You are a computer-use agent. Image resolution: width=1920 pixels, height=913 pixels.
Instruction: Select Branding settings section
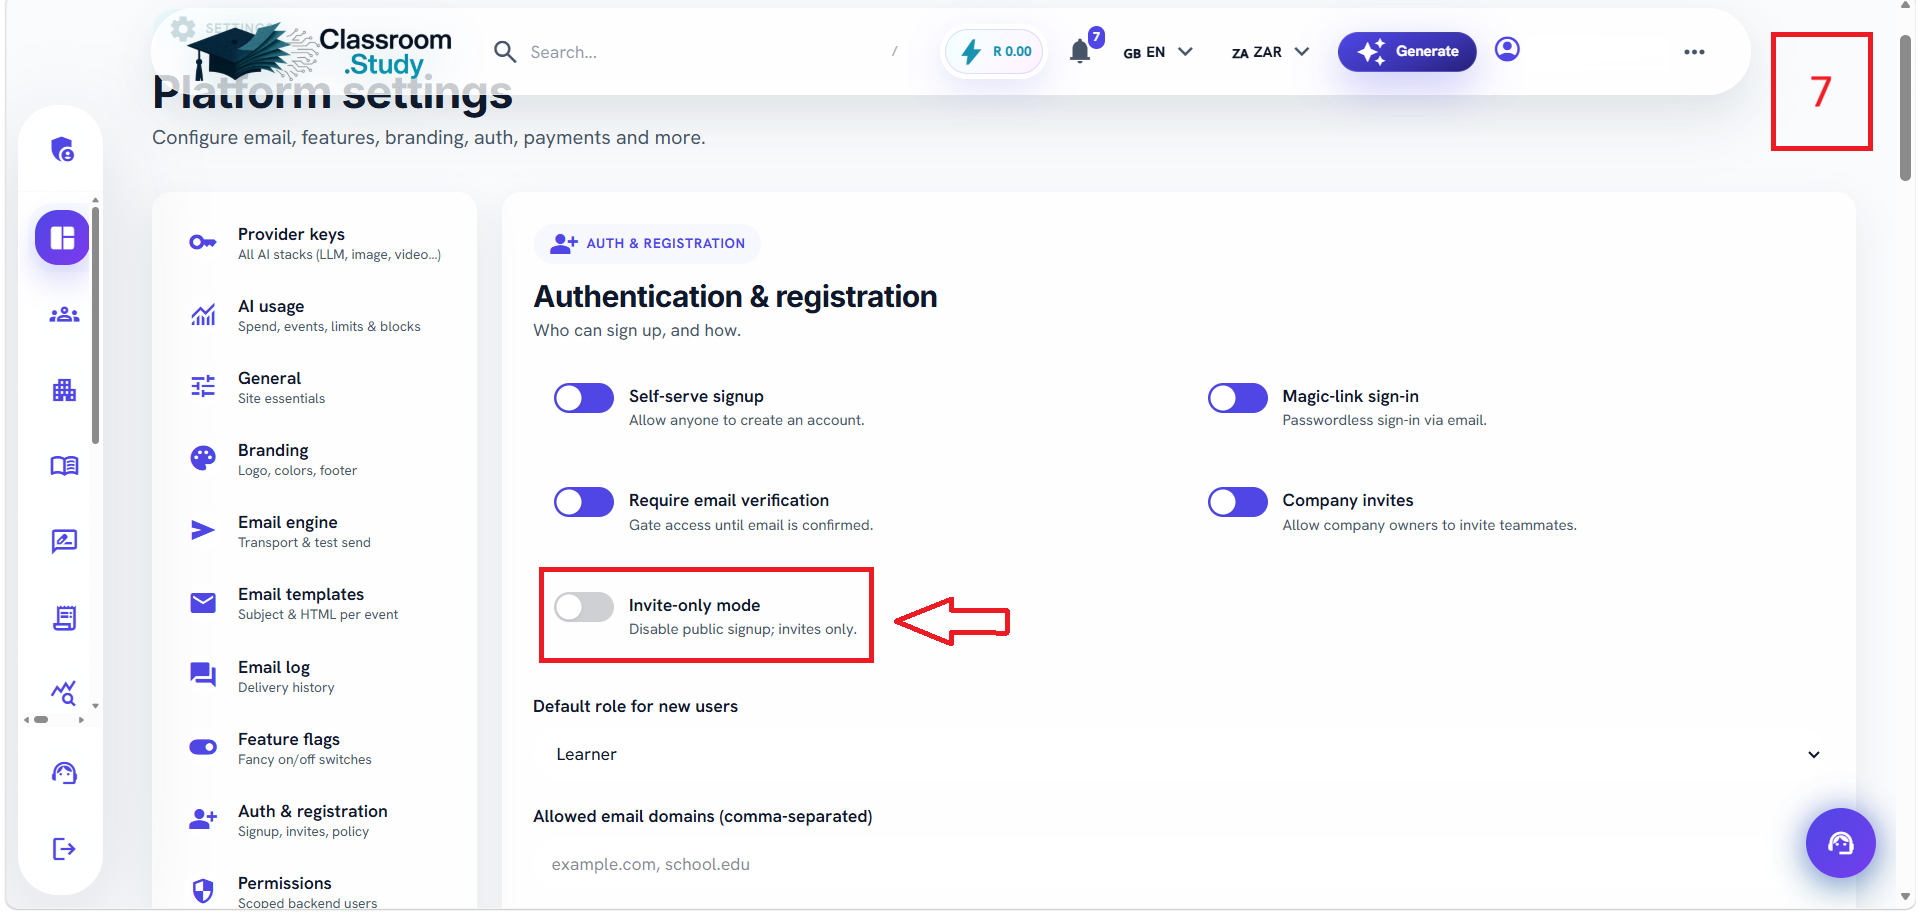[315, 459]
